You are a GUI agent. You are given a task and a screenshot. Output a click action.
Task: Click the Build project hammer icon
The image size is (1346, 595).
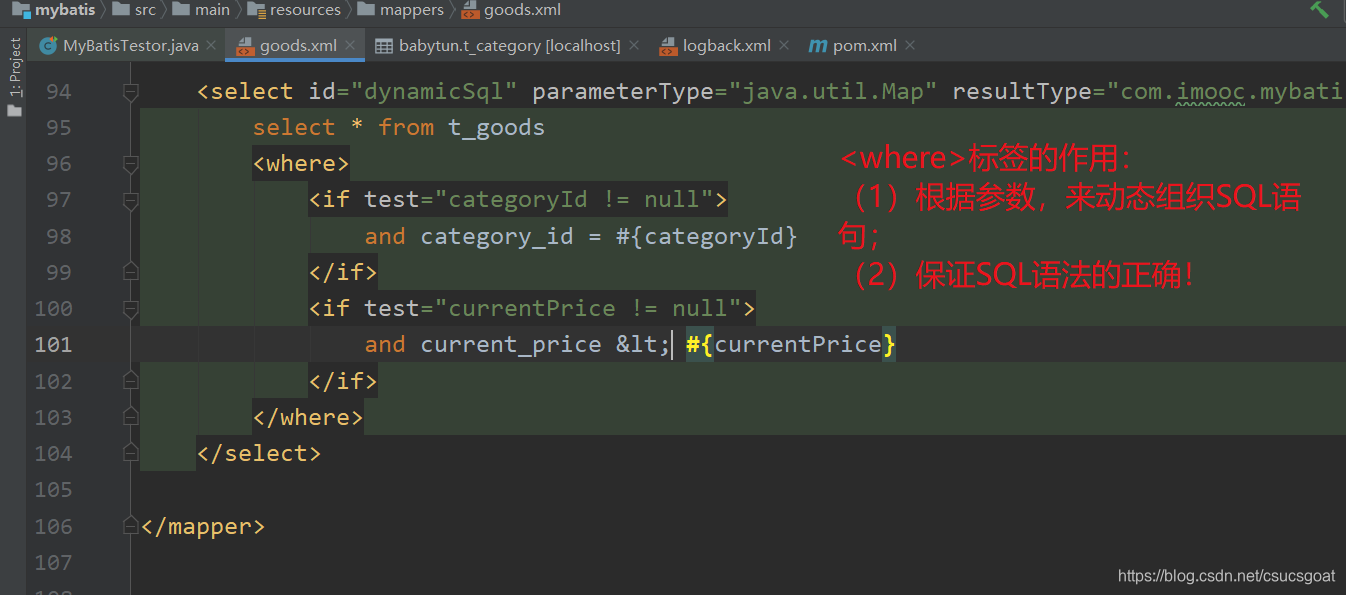[1320, 9]
